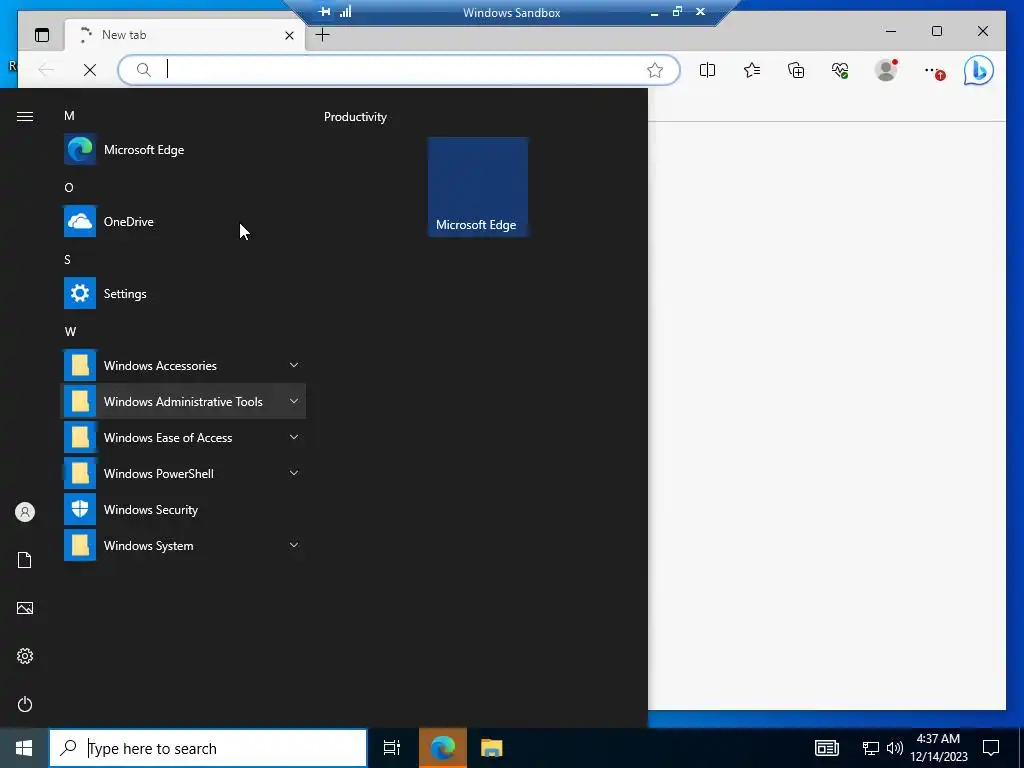Viewport: 1024px width, 768px height.
Task: Click the Edge address bar
Action: (x=398, y=70)
